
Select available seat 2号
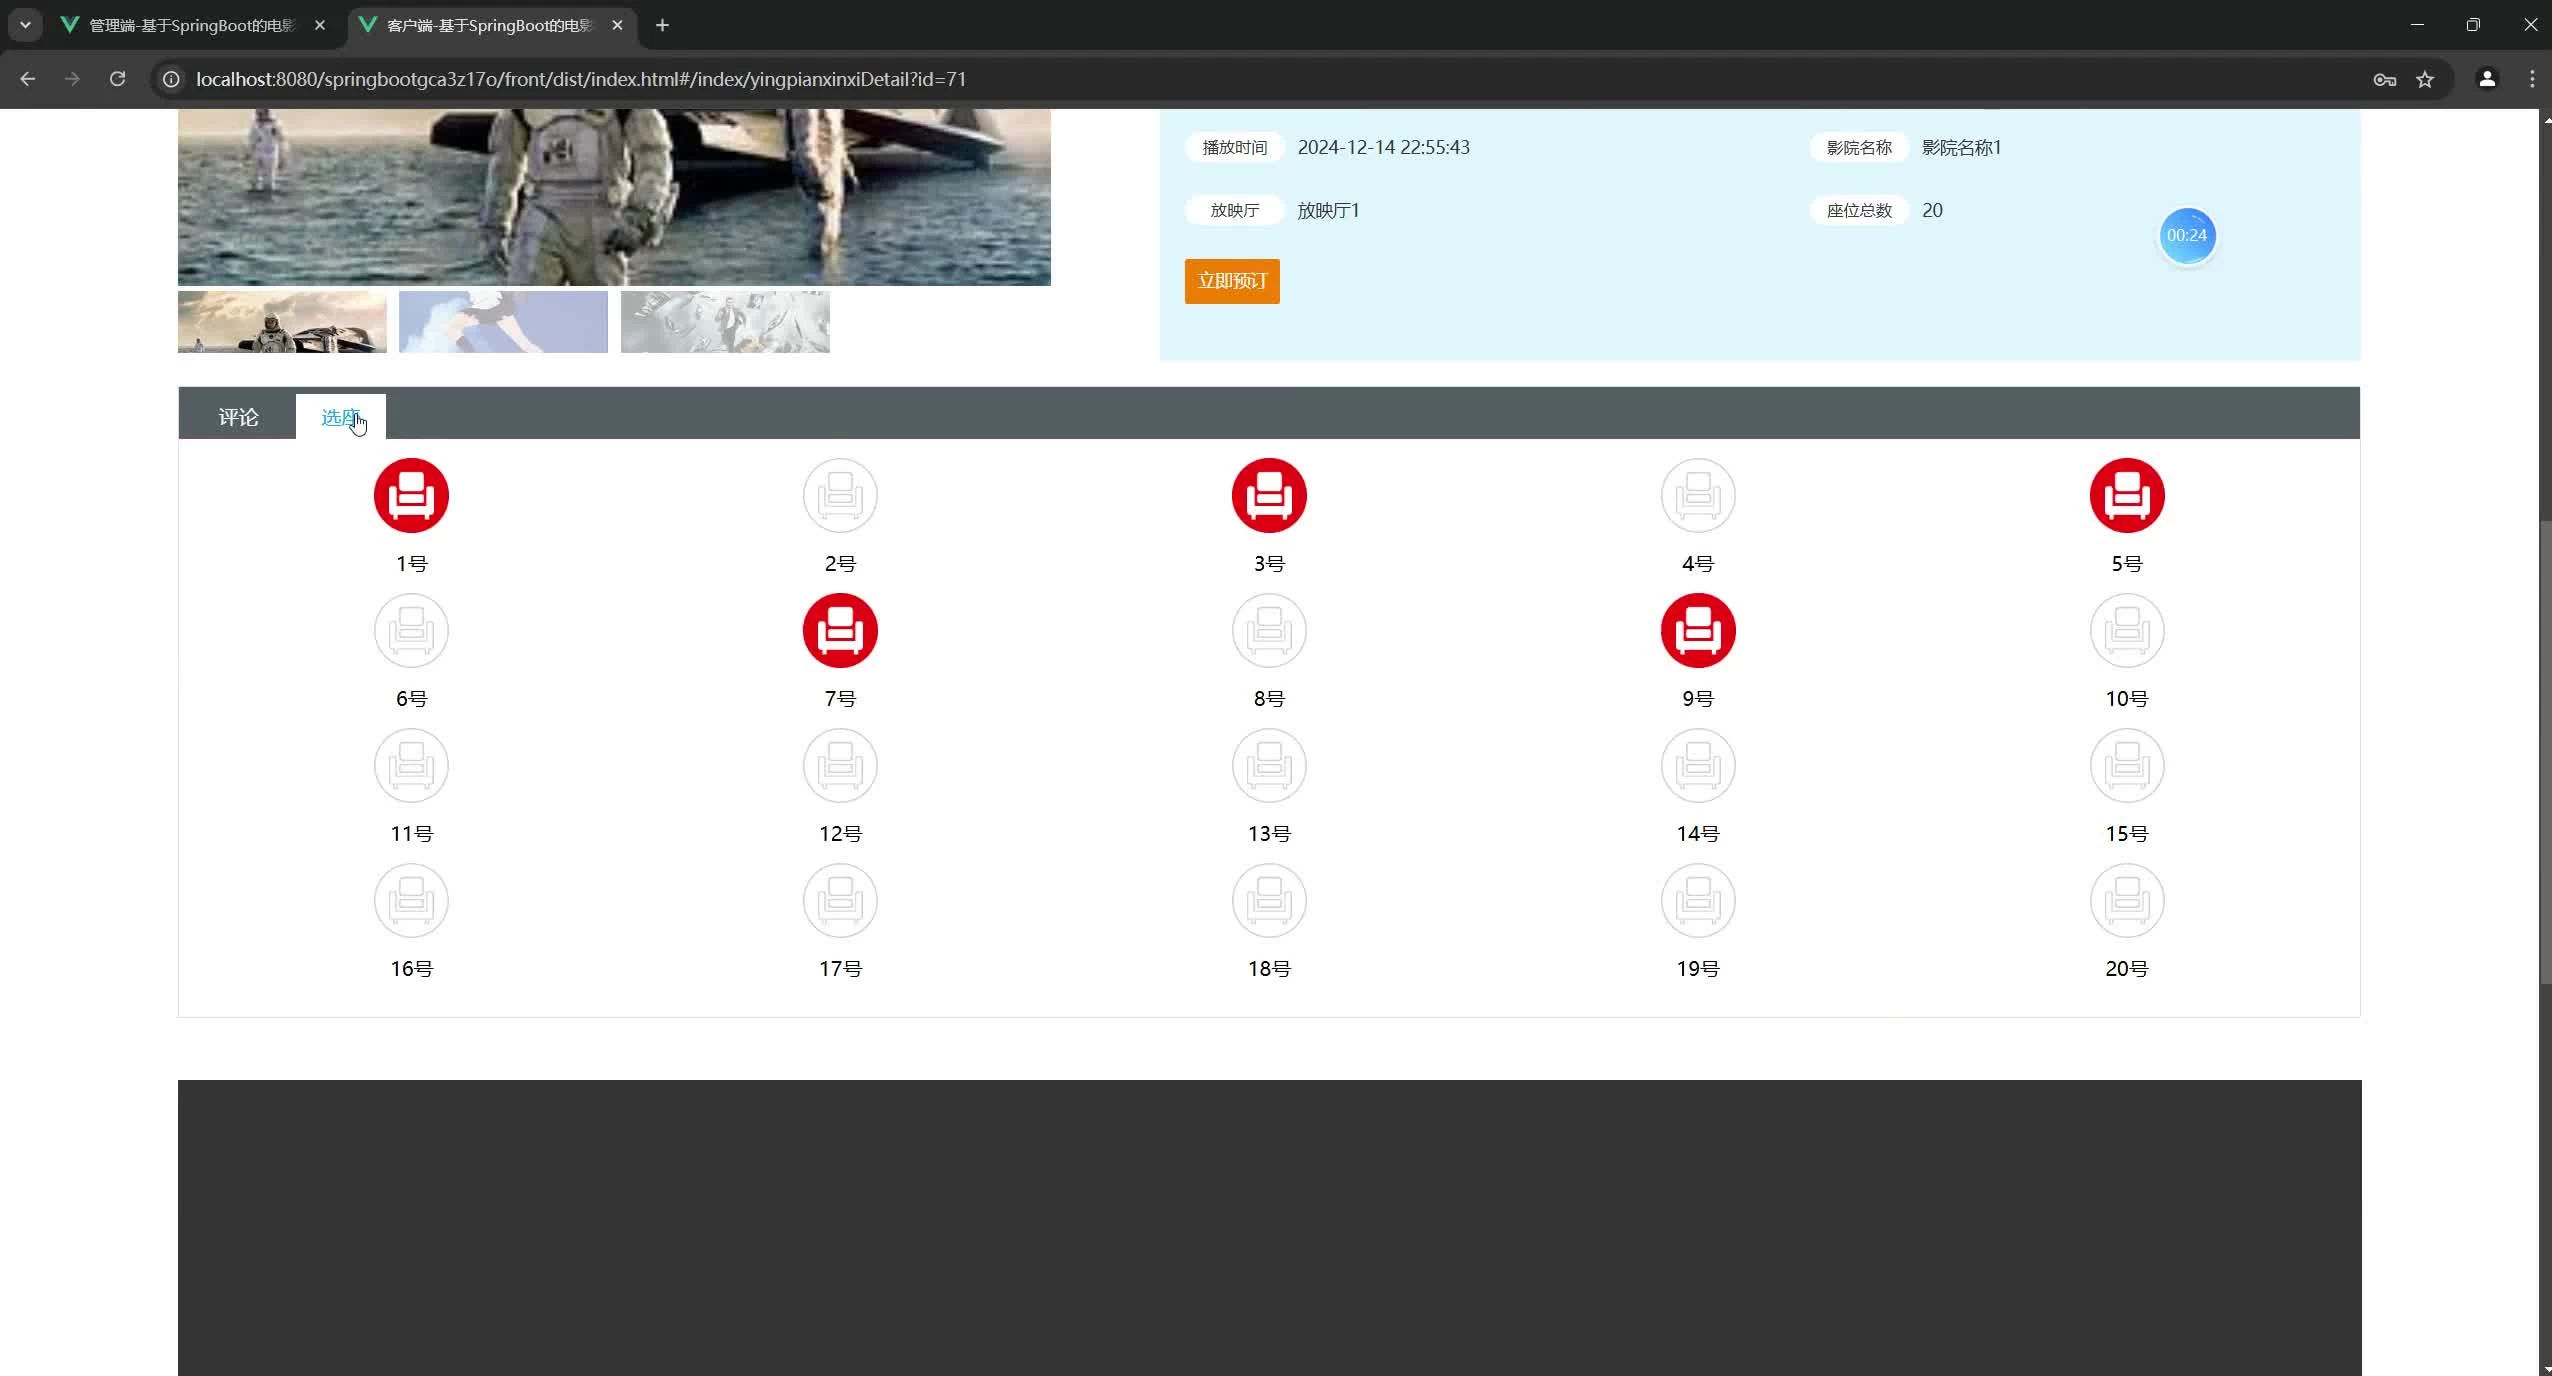pyautogui.click(x=840, y=496)
